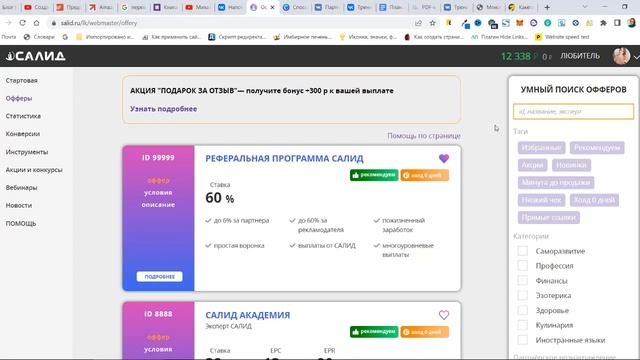The height and width of the screenshot is (360, 640).
Task: Show условия tab on ID 99999 card
Action: (158, 192)
